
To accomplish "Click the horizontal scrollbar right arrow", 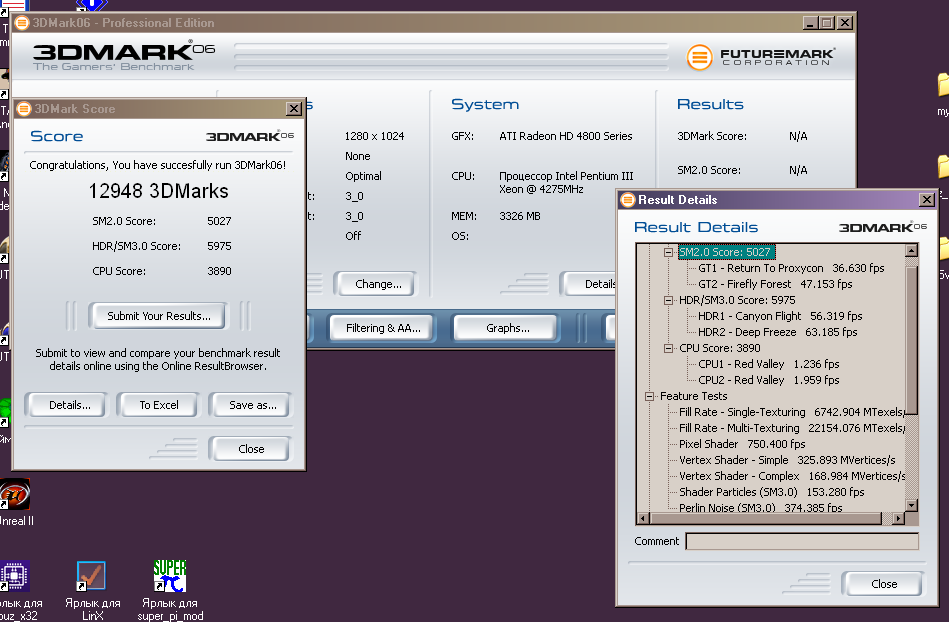I will [x=898, y=518].
